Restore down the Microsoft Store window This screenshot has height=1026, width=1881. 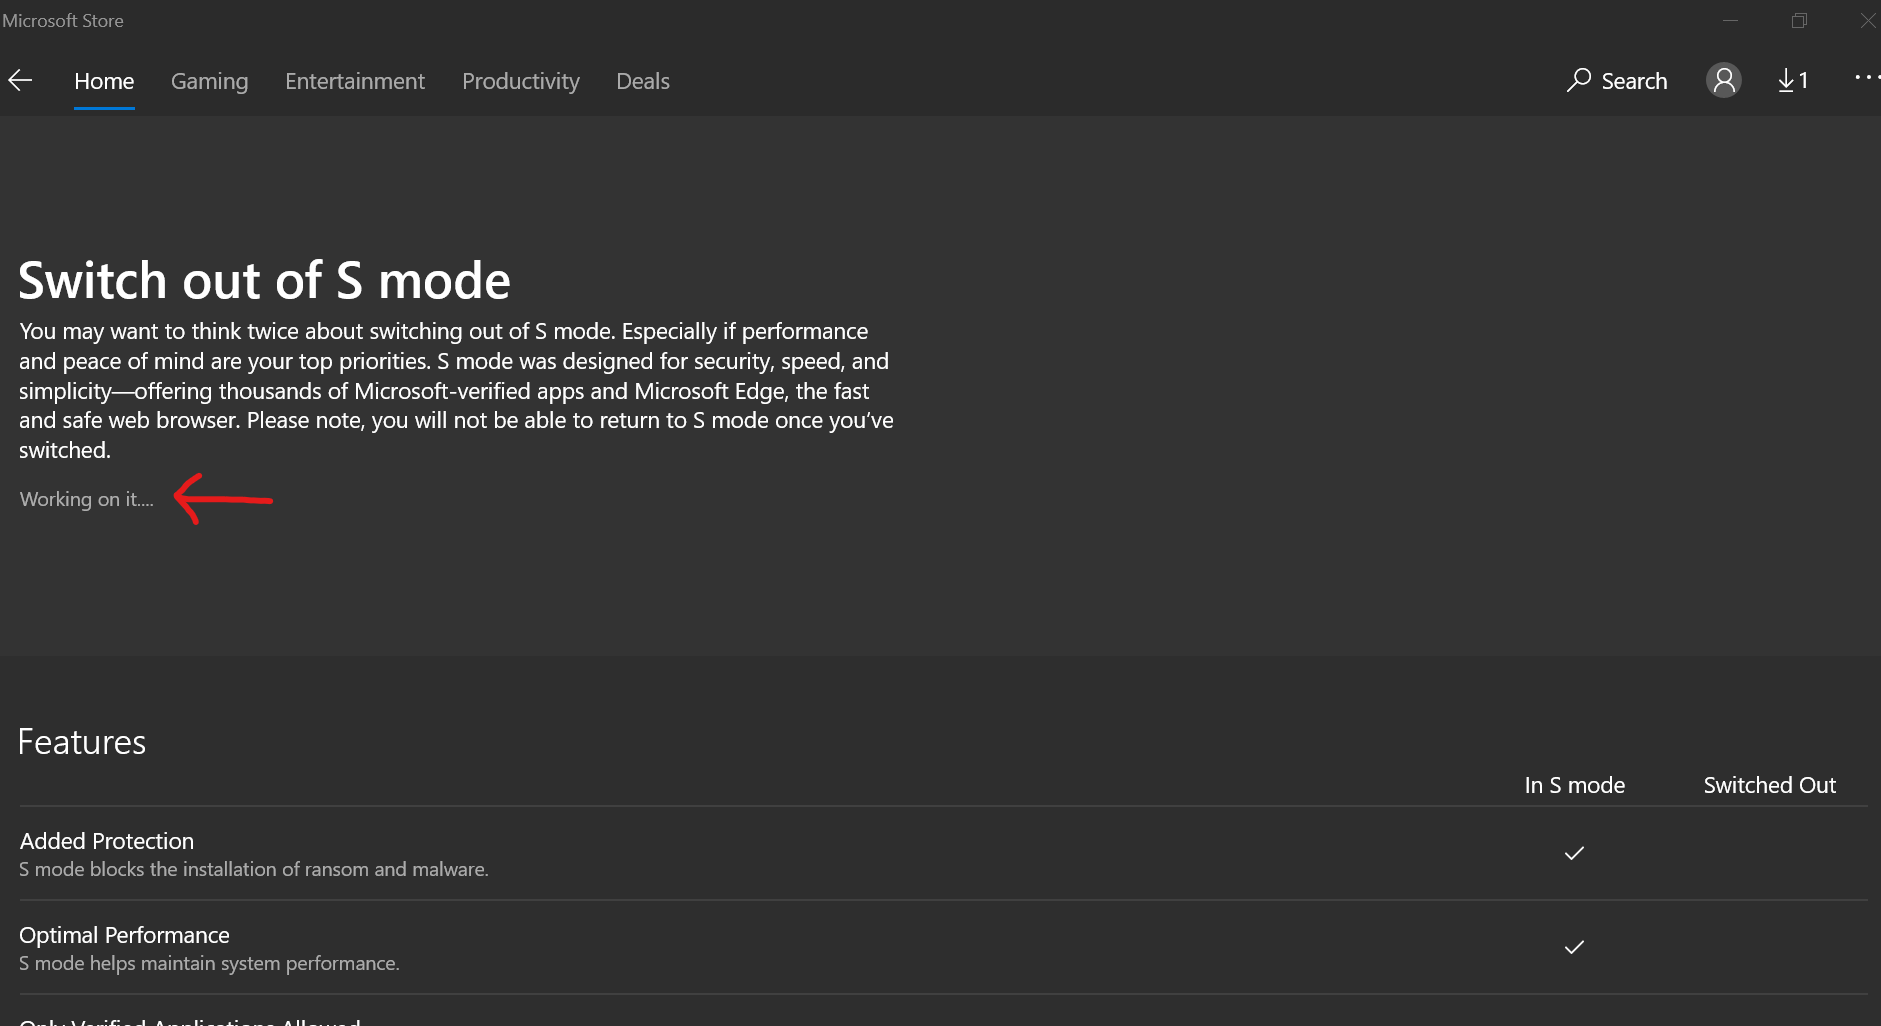tap(1799, 20)
